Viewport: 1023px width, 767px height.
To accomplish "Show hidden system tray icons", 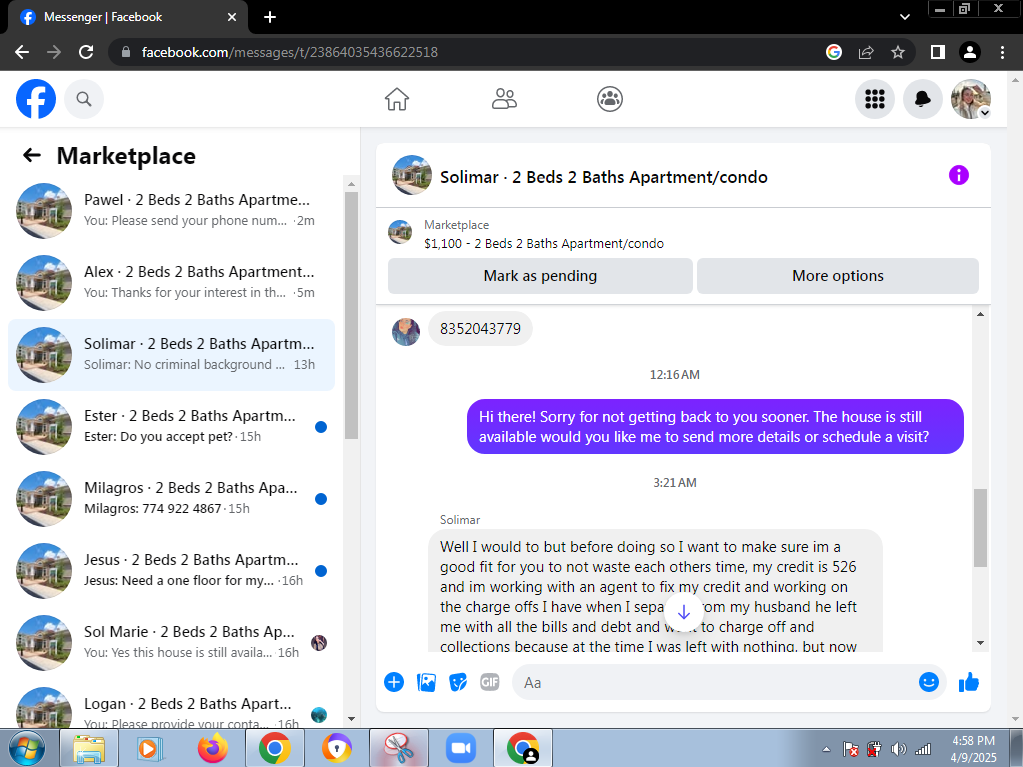I will [x=826, y=749].
